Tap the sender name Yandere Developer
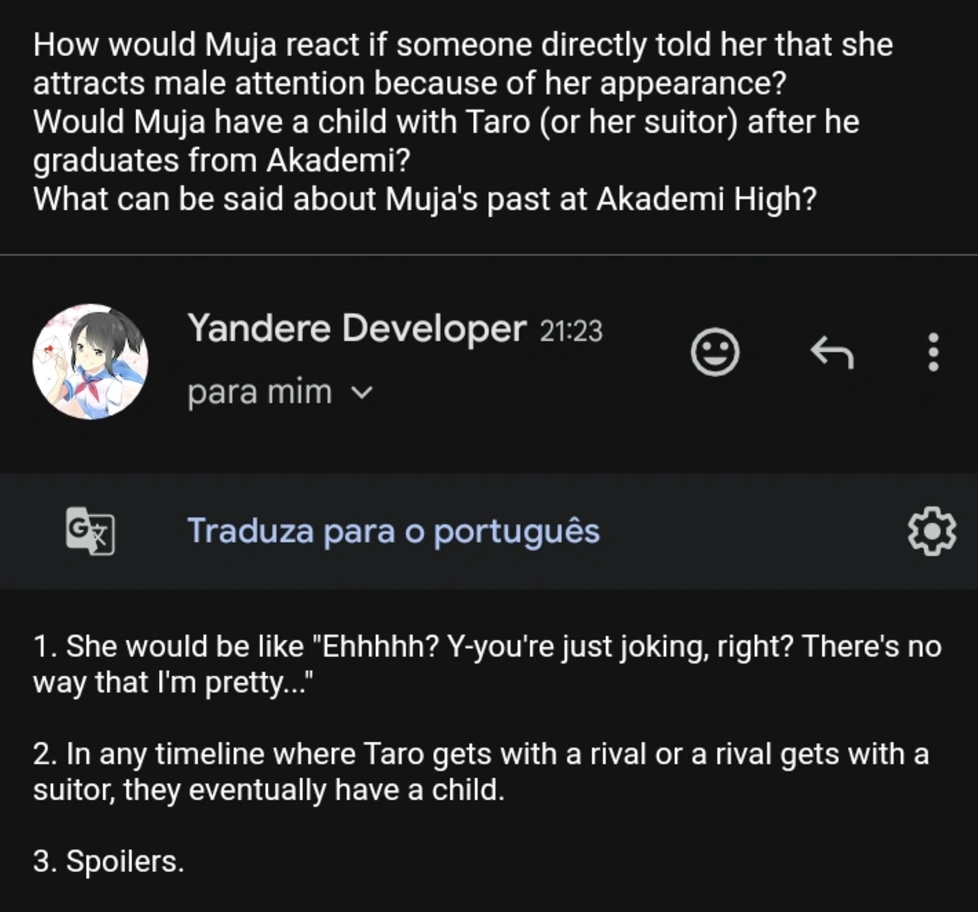 tap(356, 328)
